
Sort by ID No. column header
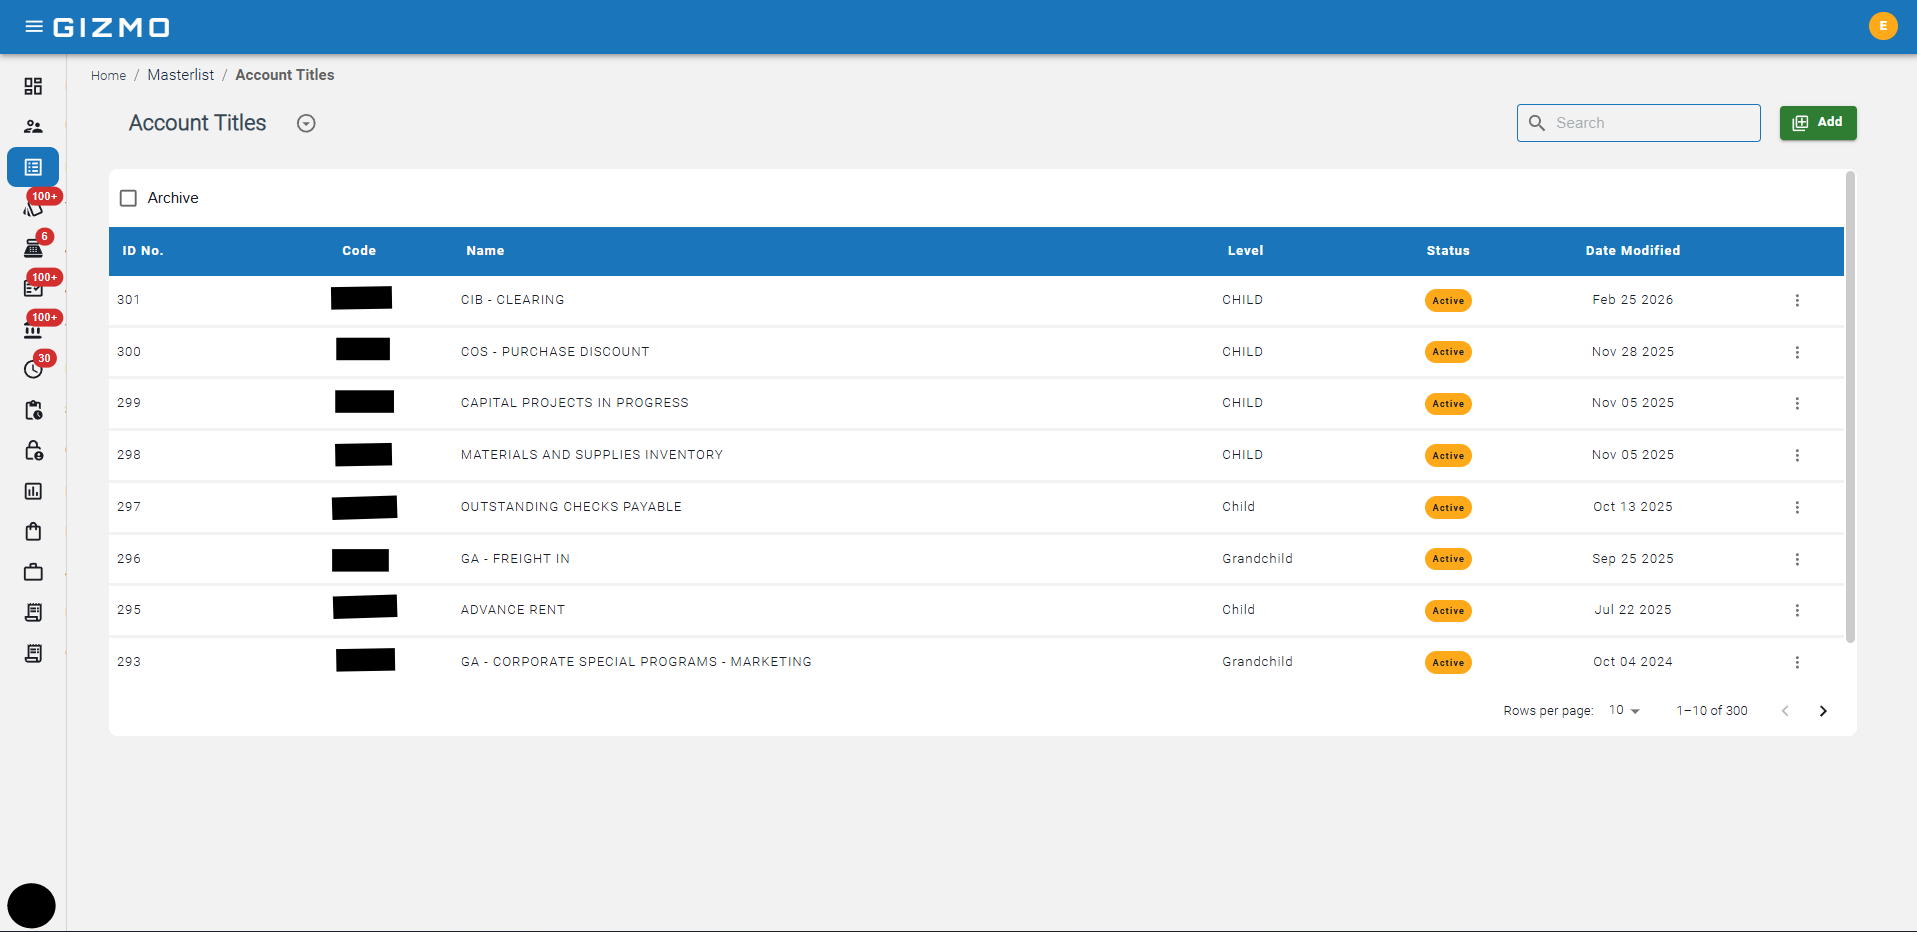pos(143,251)
